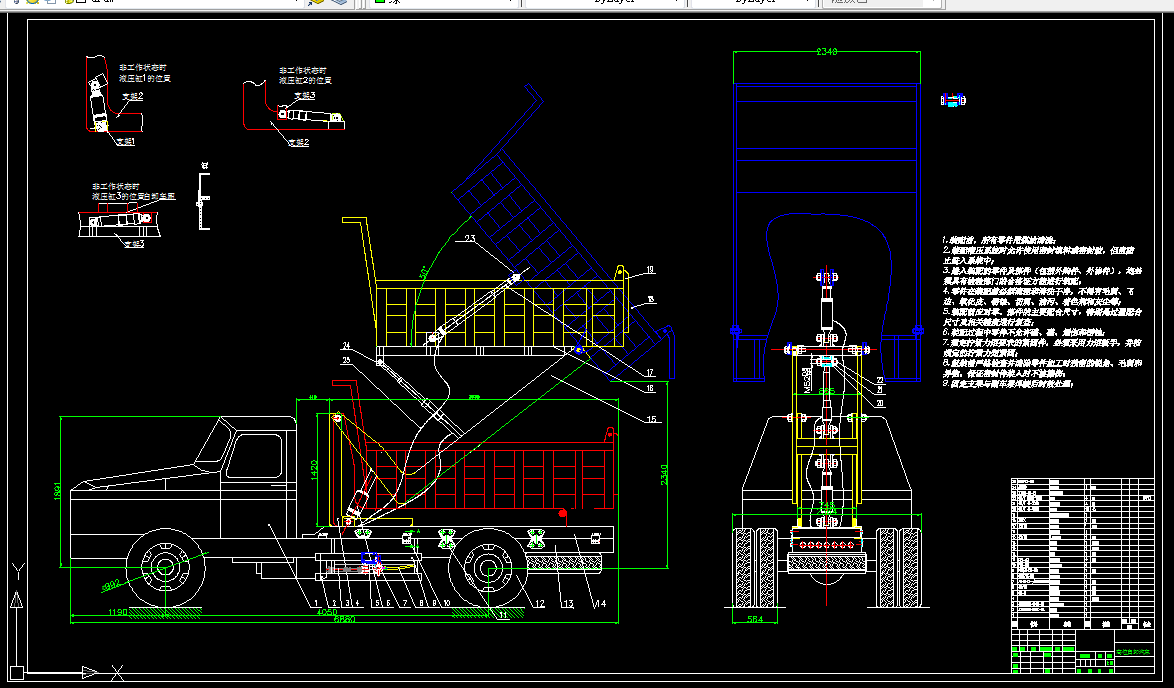Select the 支架3 label under cylinder 3 detail

134,244
